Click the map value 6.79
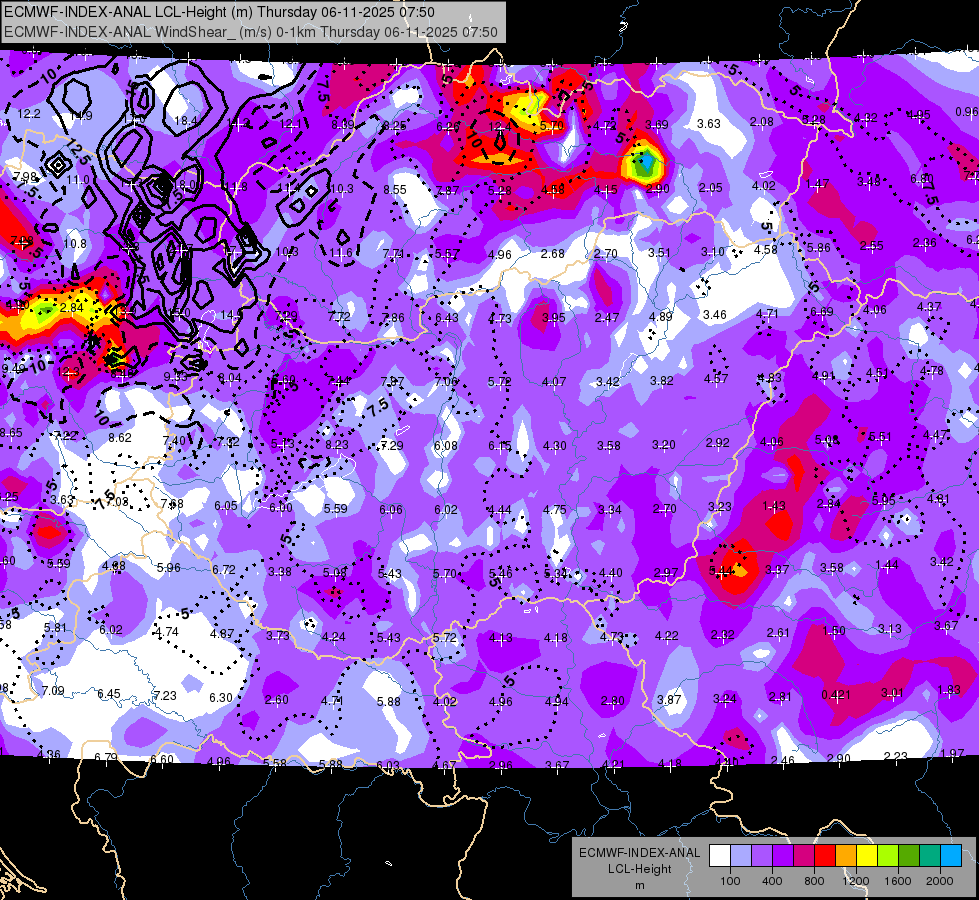Image resolution: width=979 pixels, height=900 pixels. [x=106, y=758]
